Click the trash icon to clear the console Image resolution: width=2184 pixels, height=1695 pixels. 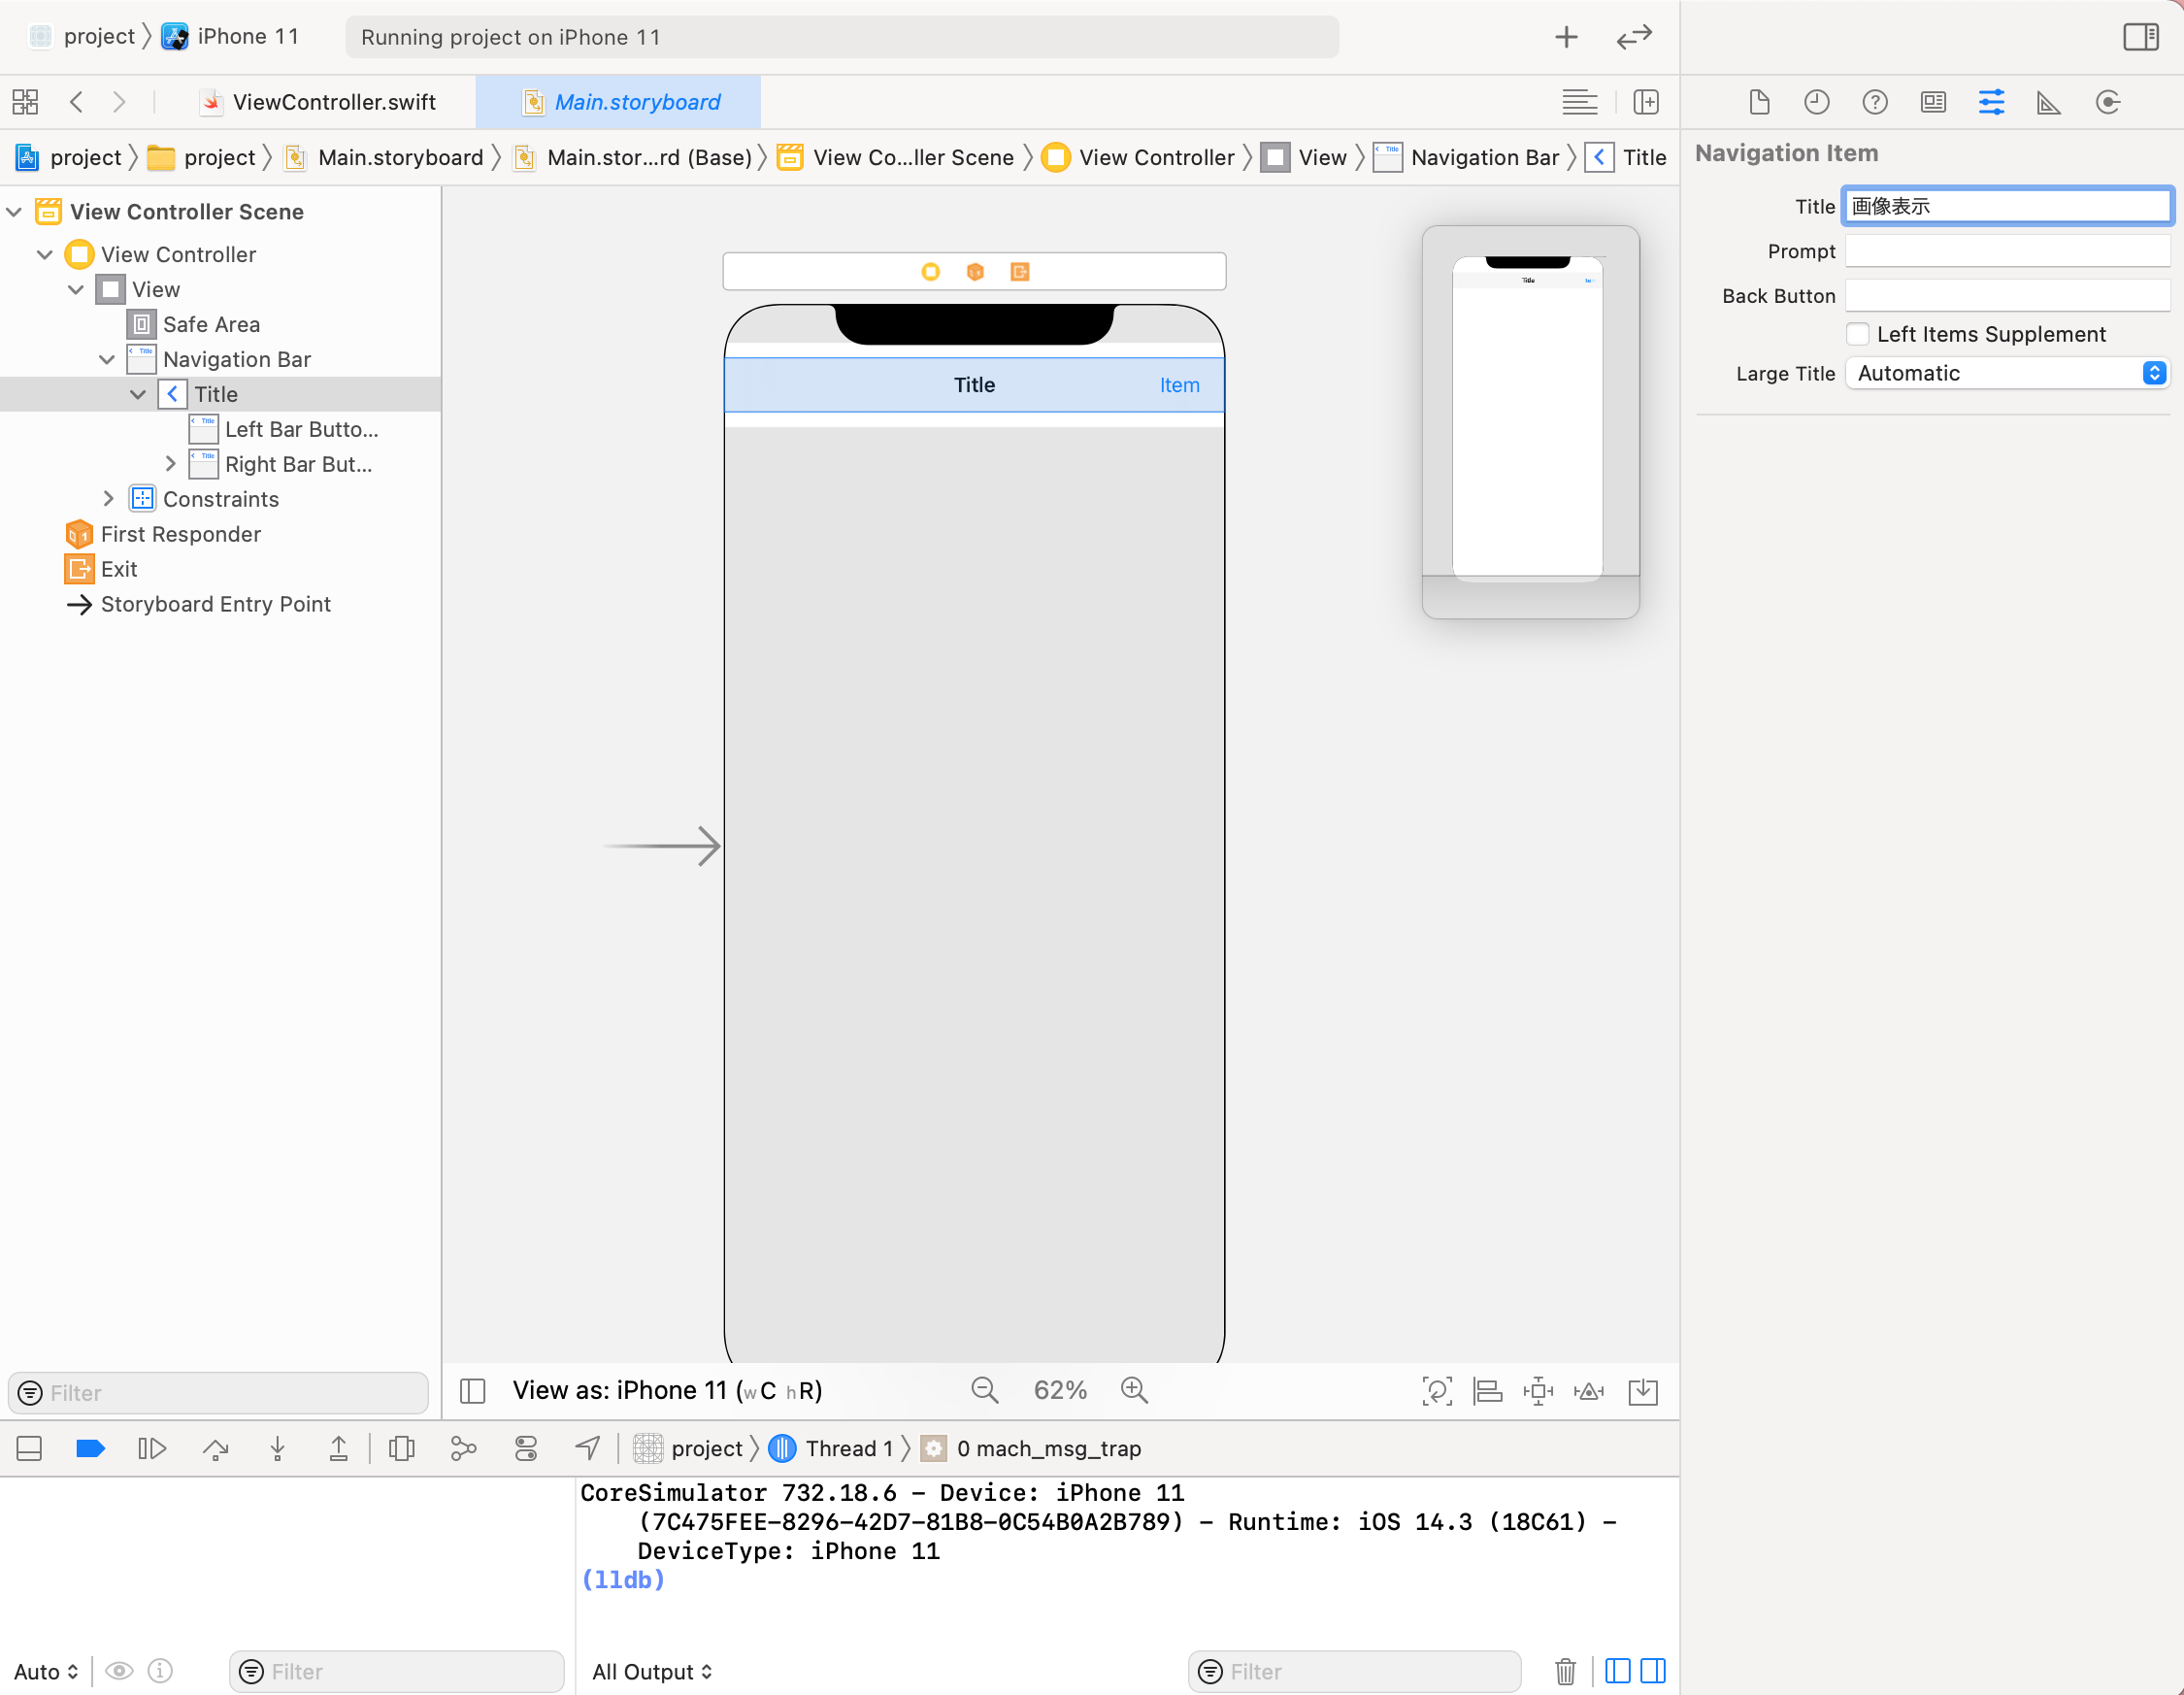(1565, 1671)
